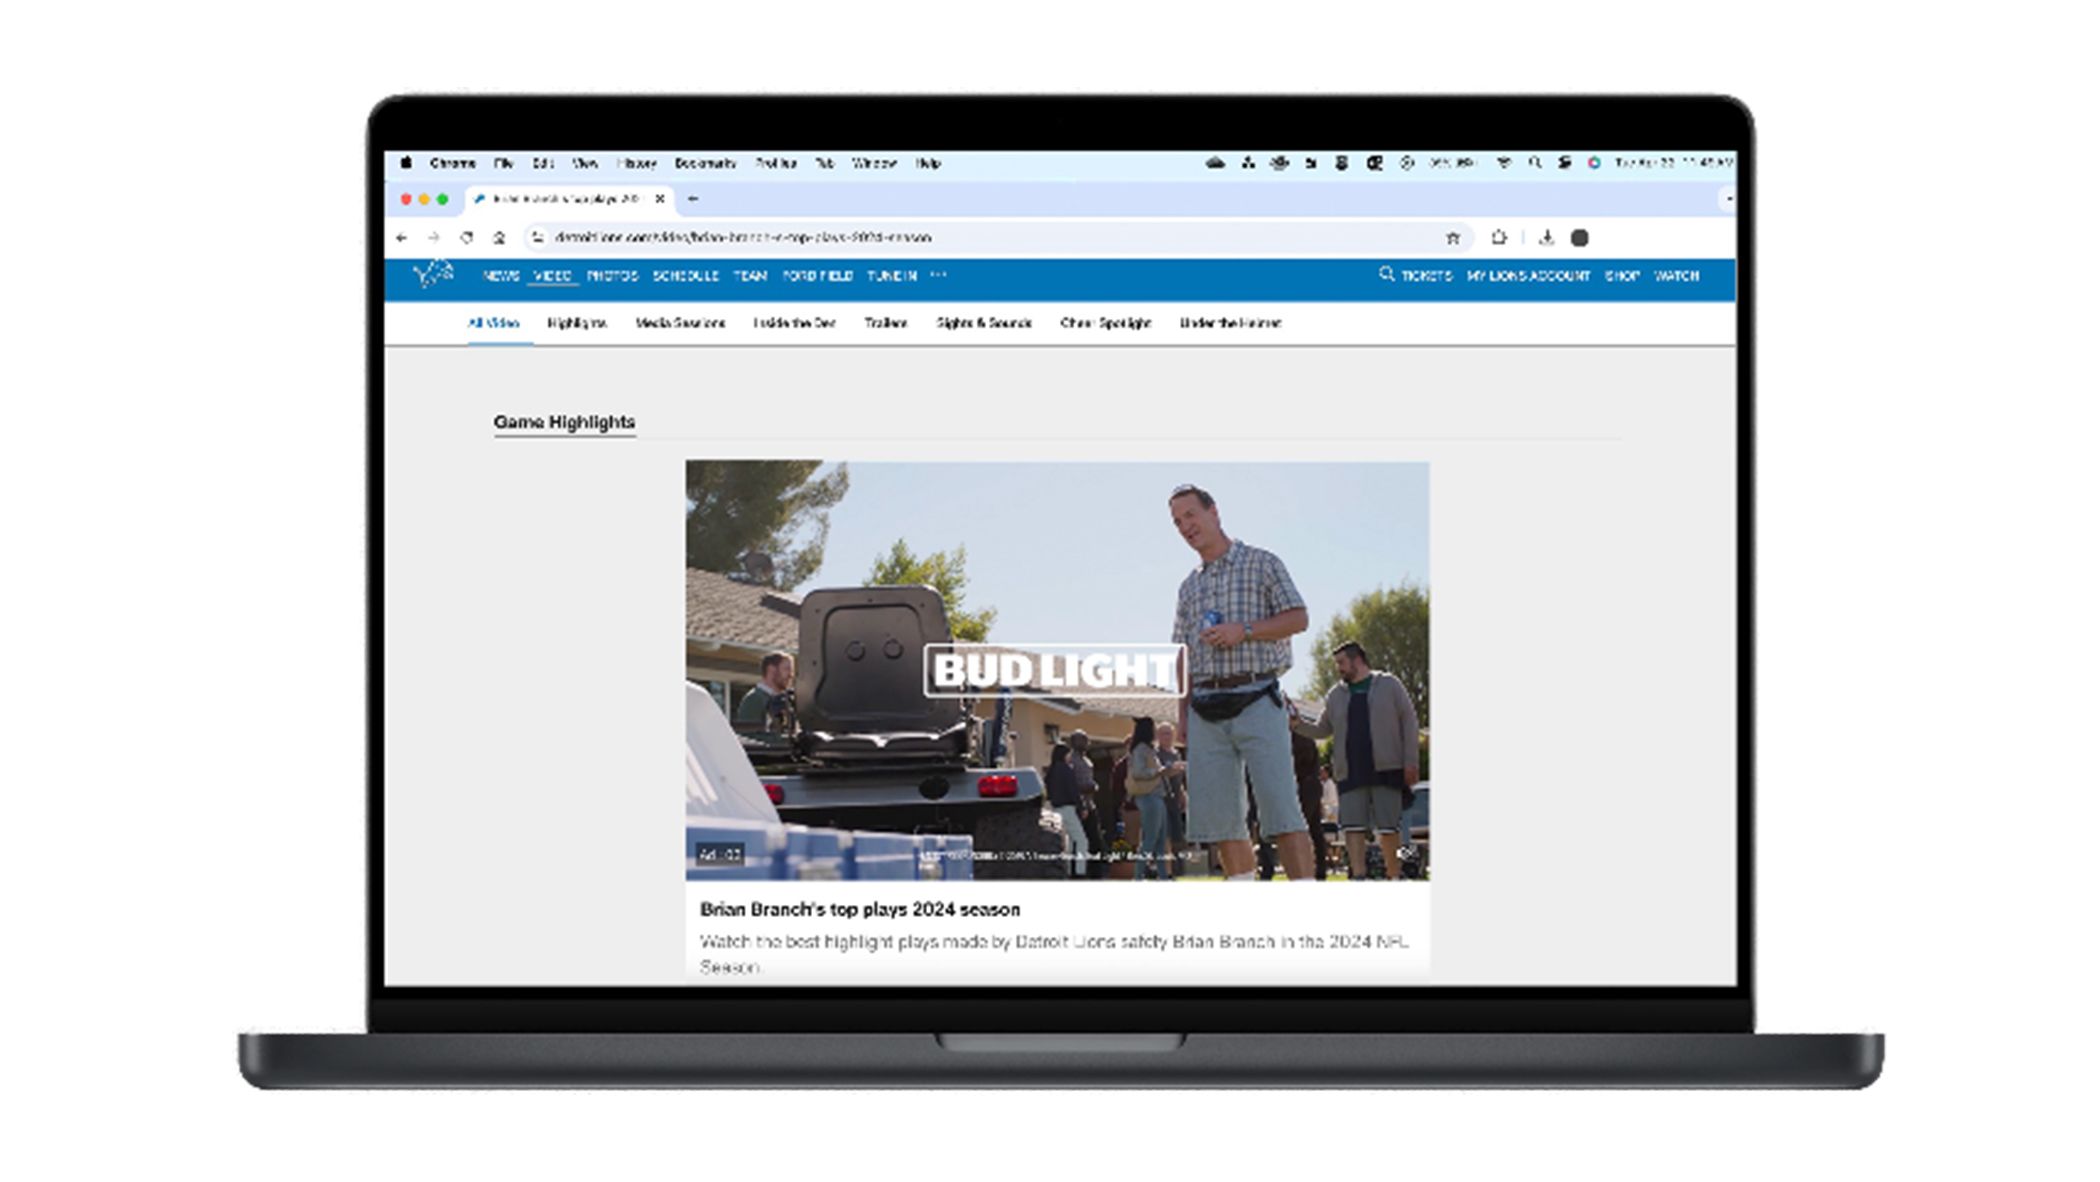Open the Window menu
The image size is (2100, 1182).
[875, 163]
